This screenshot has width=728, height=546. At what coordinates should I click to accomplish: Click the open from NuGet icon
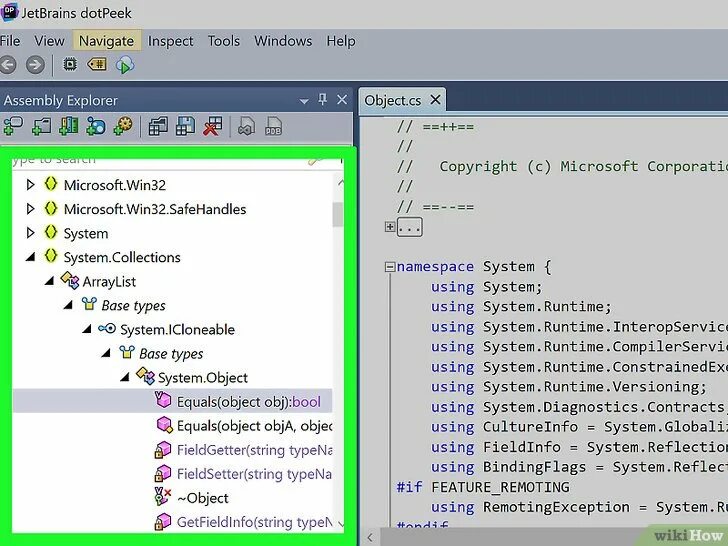tap(96, 126)
